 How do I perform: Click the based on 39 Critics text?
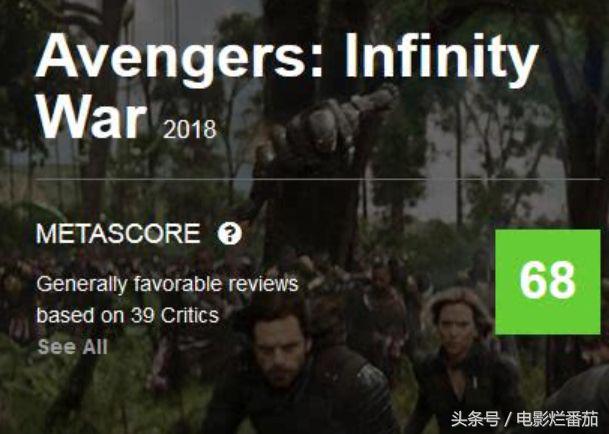pos(128,315)
